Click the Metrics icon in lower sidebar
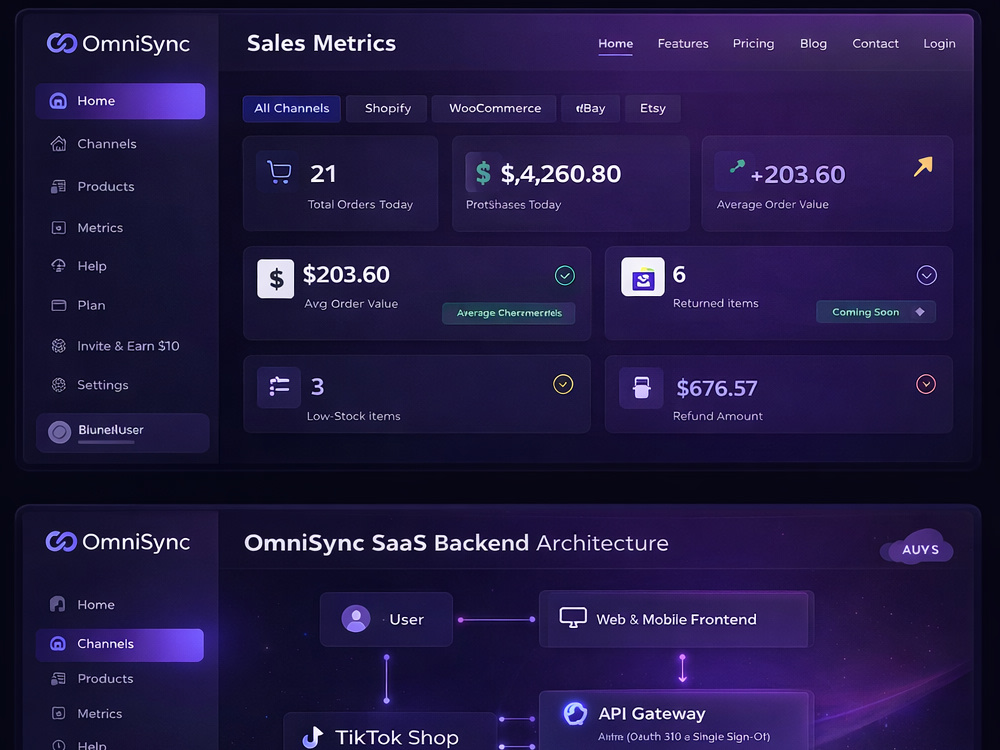 [x=58, y=713]
